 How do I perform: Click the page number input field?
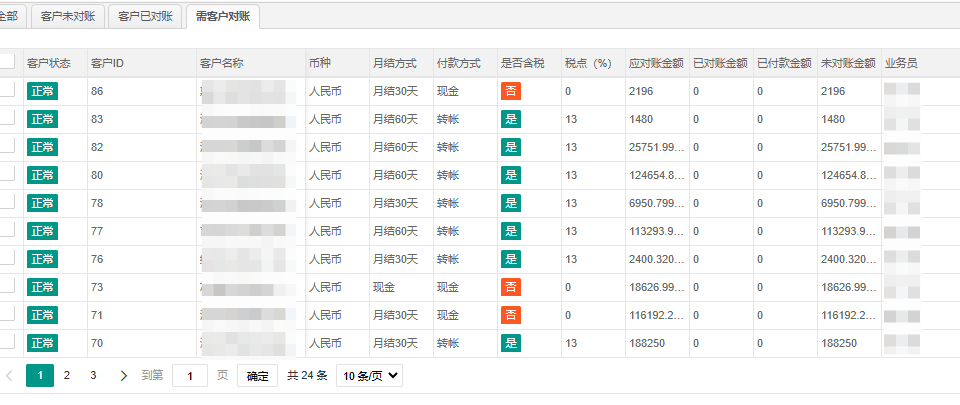click(x=190, y=376)
